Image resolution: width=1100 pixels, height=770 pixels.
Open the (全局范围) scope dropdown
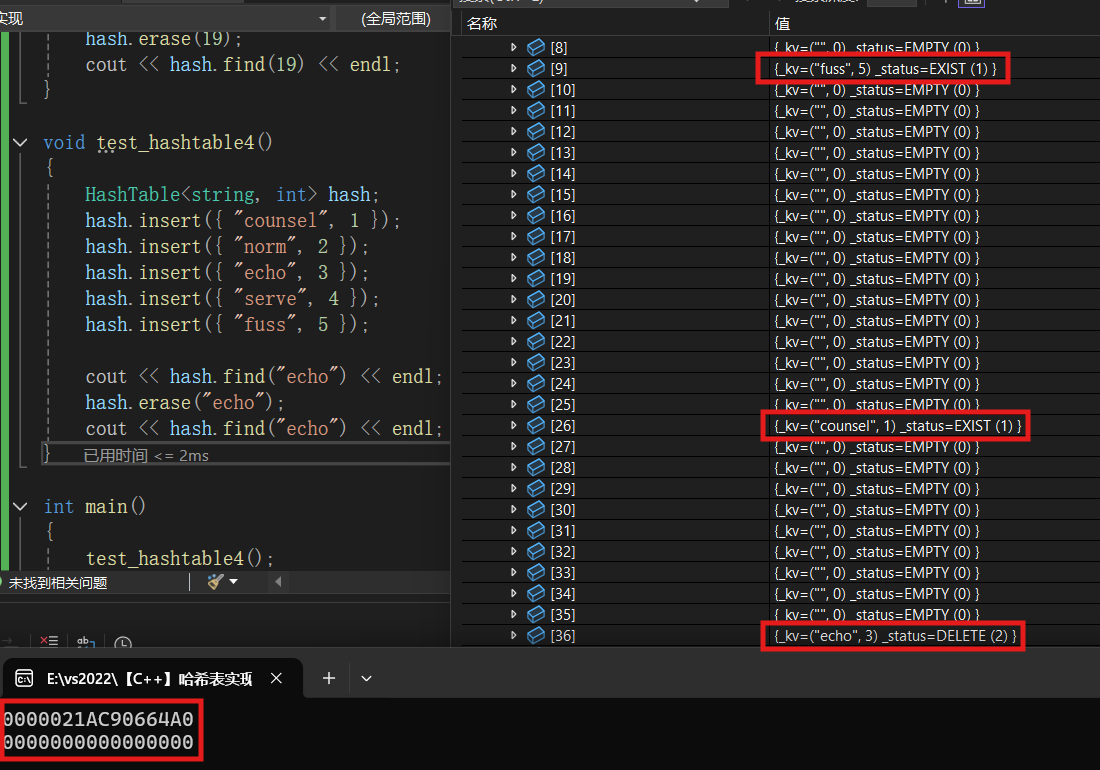pyautogui.click(x=396, y=19)
